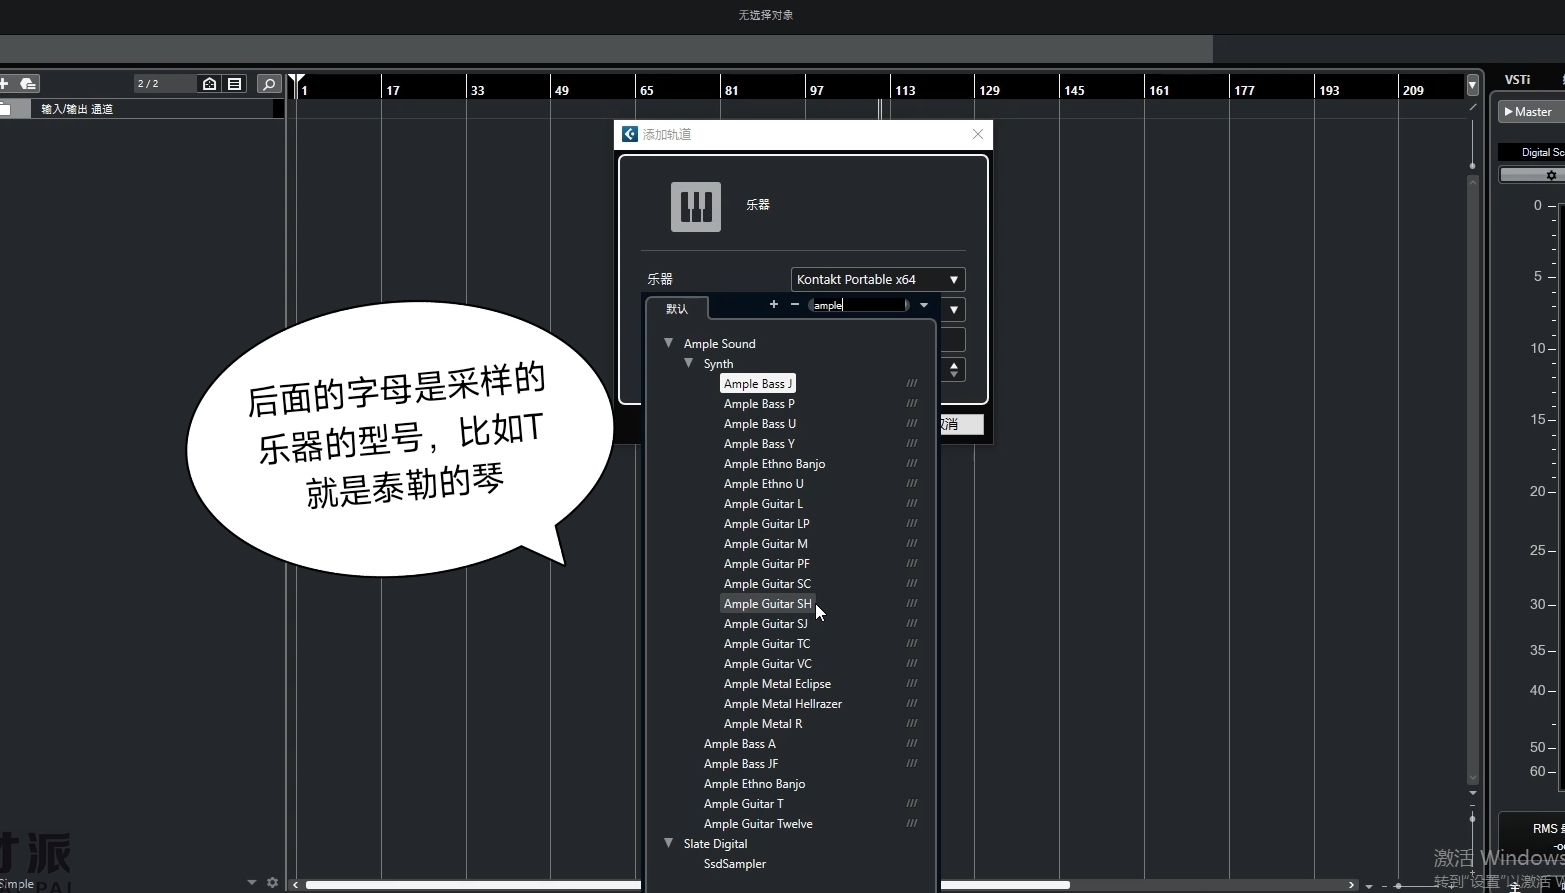
Task: Select Ample Guitar VC
Action: [767, 663]
